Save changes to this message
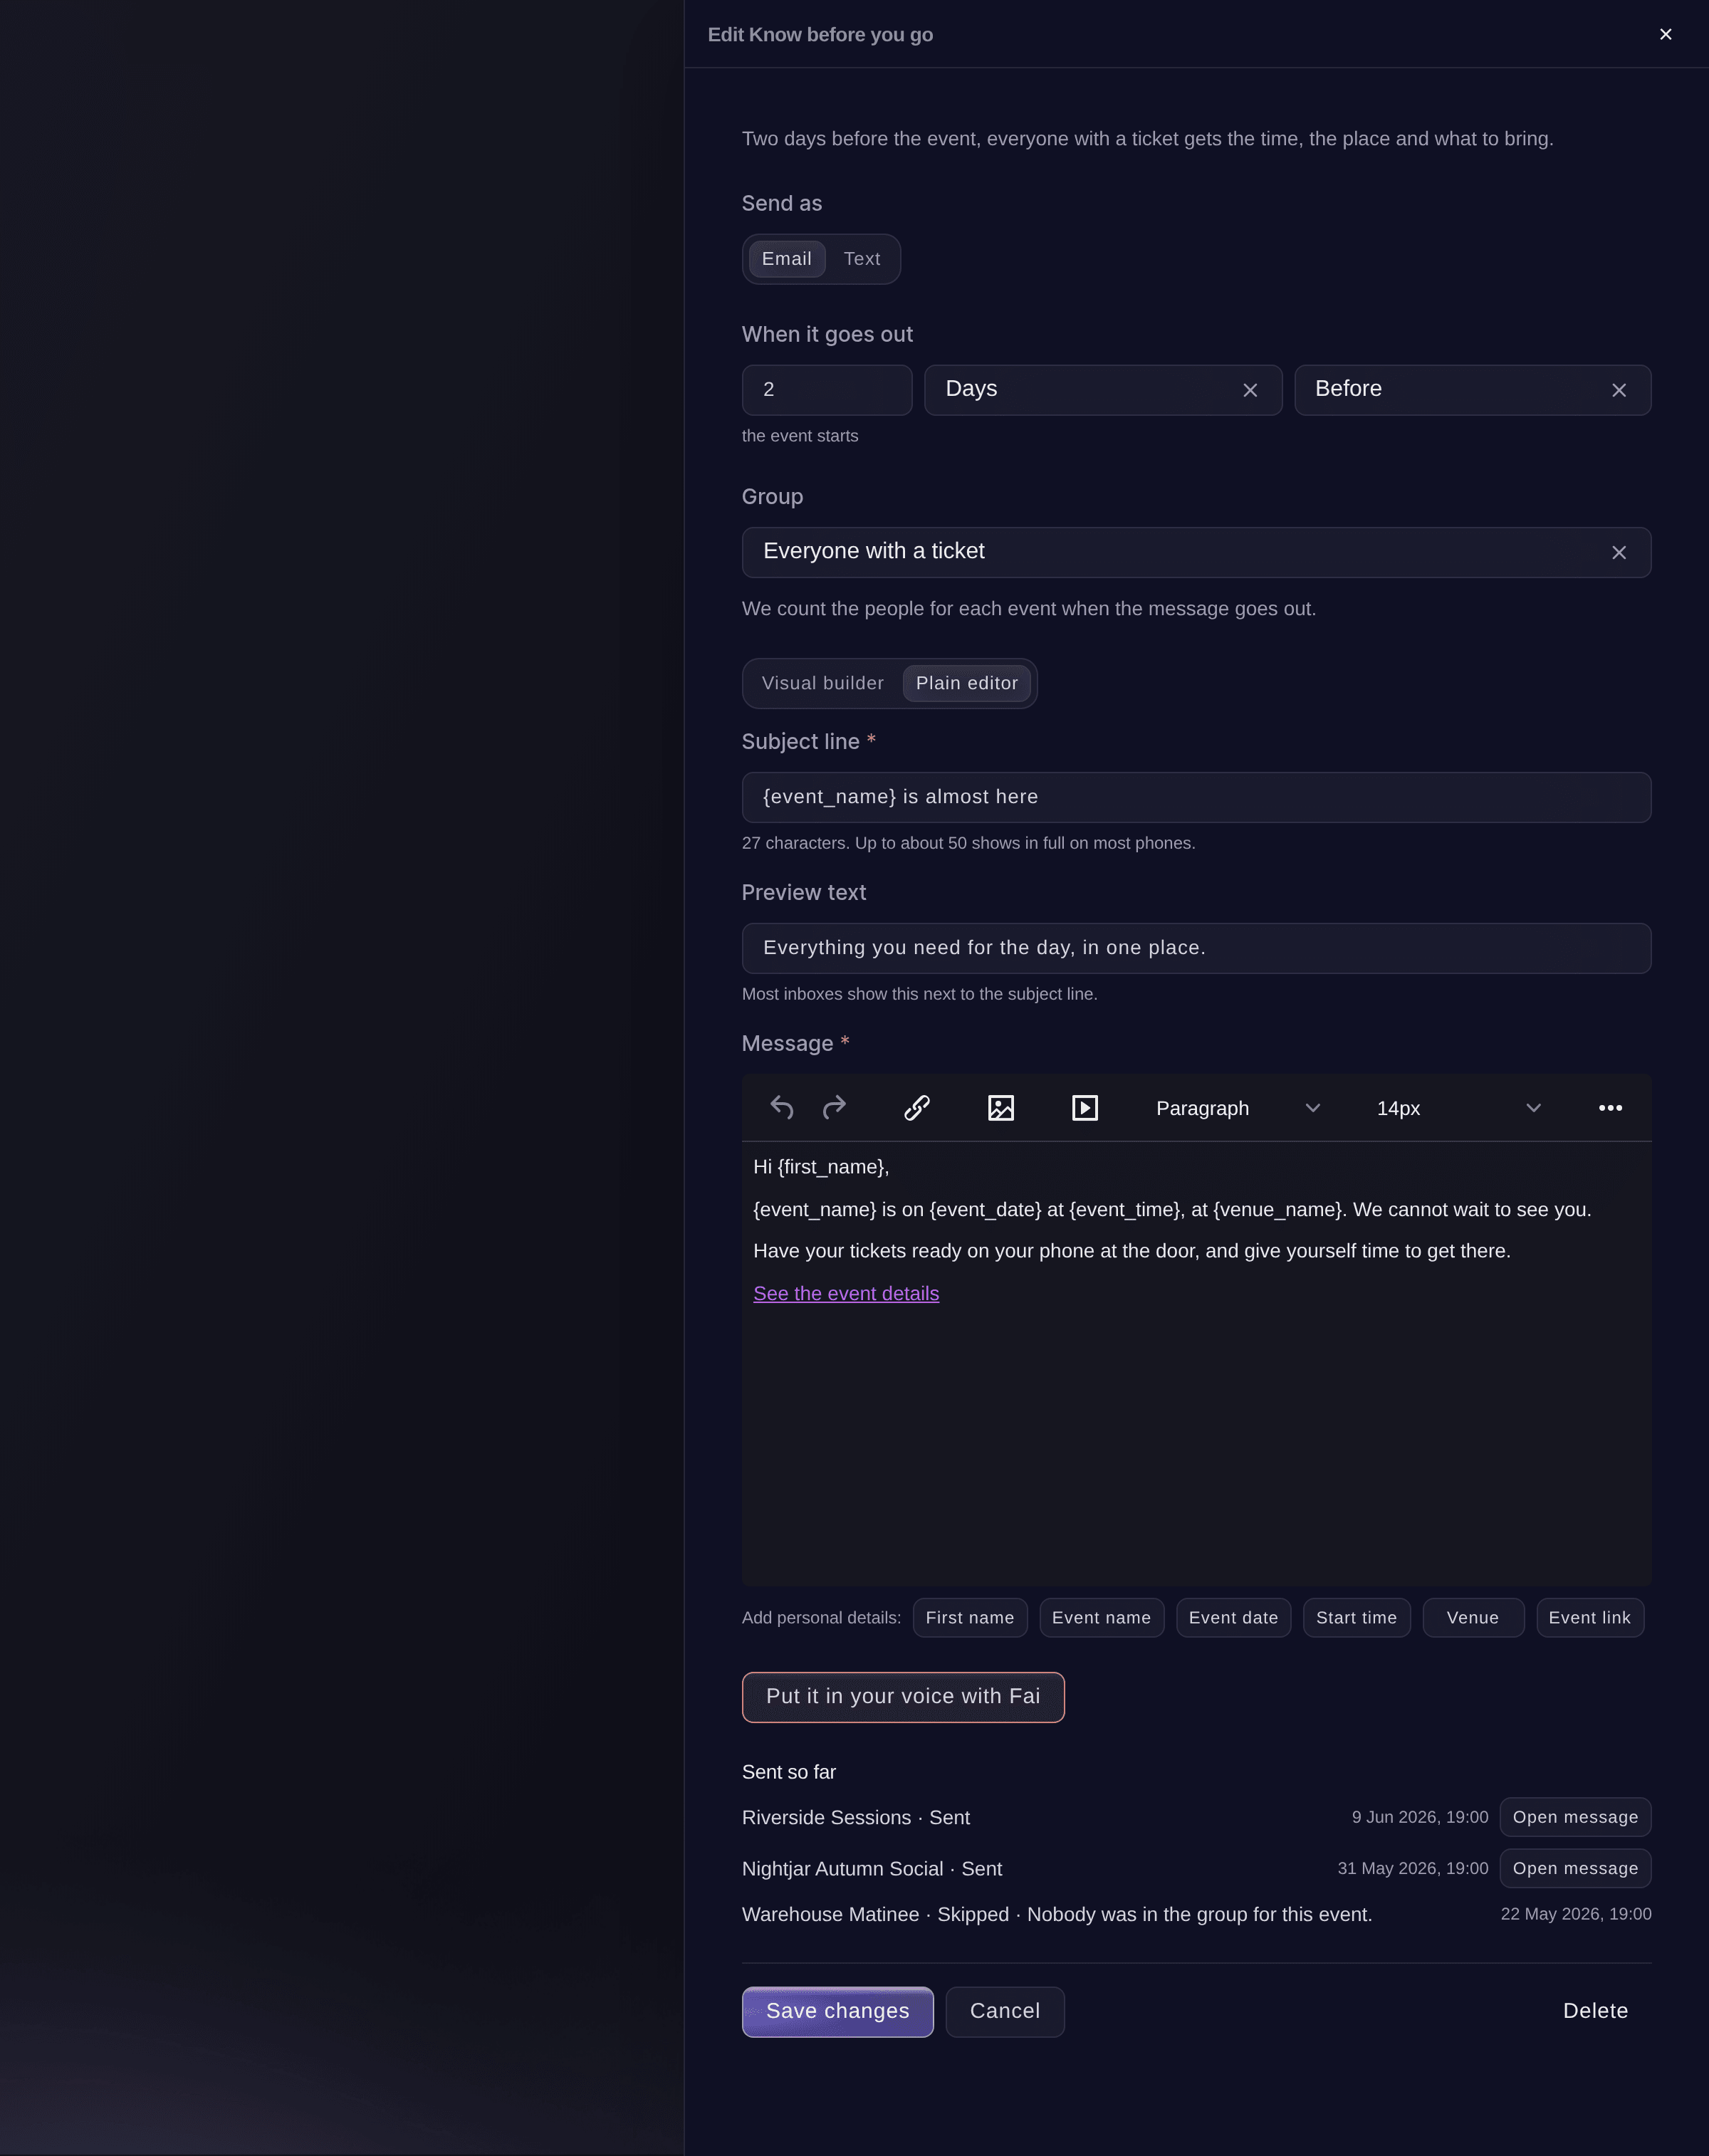This screenshot has width=1709, height=2156. click(837, 2011)
